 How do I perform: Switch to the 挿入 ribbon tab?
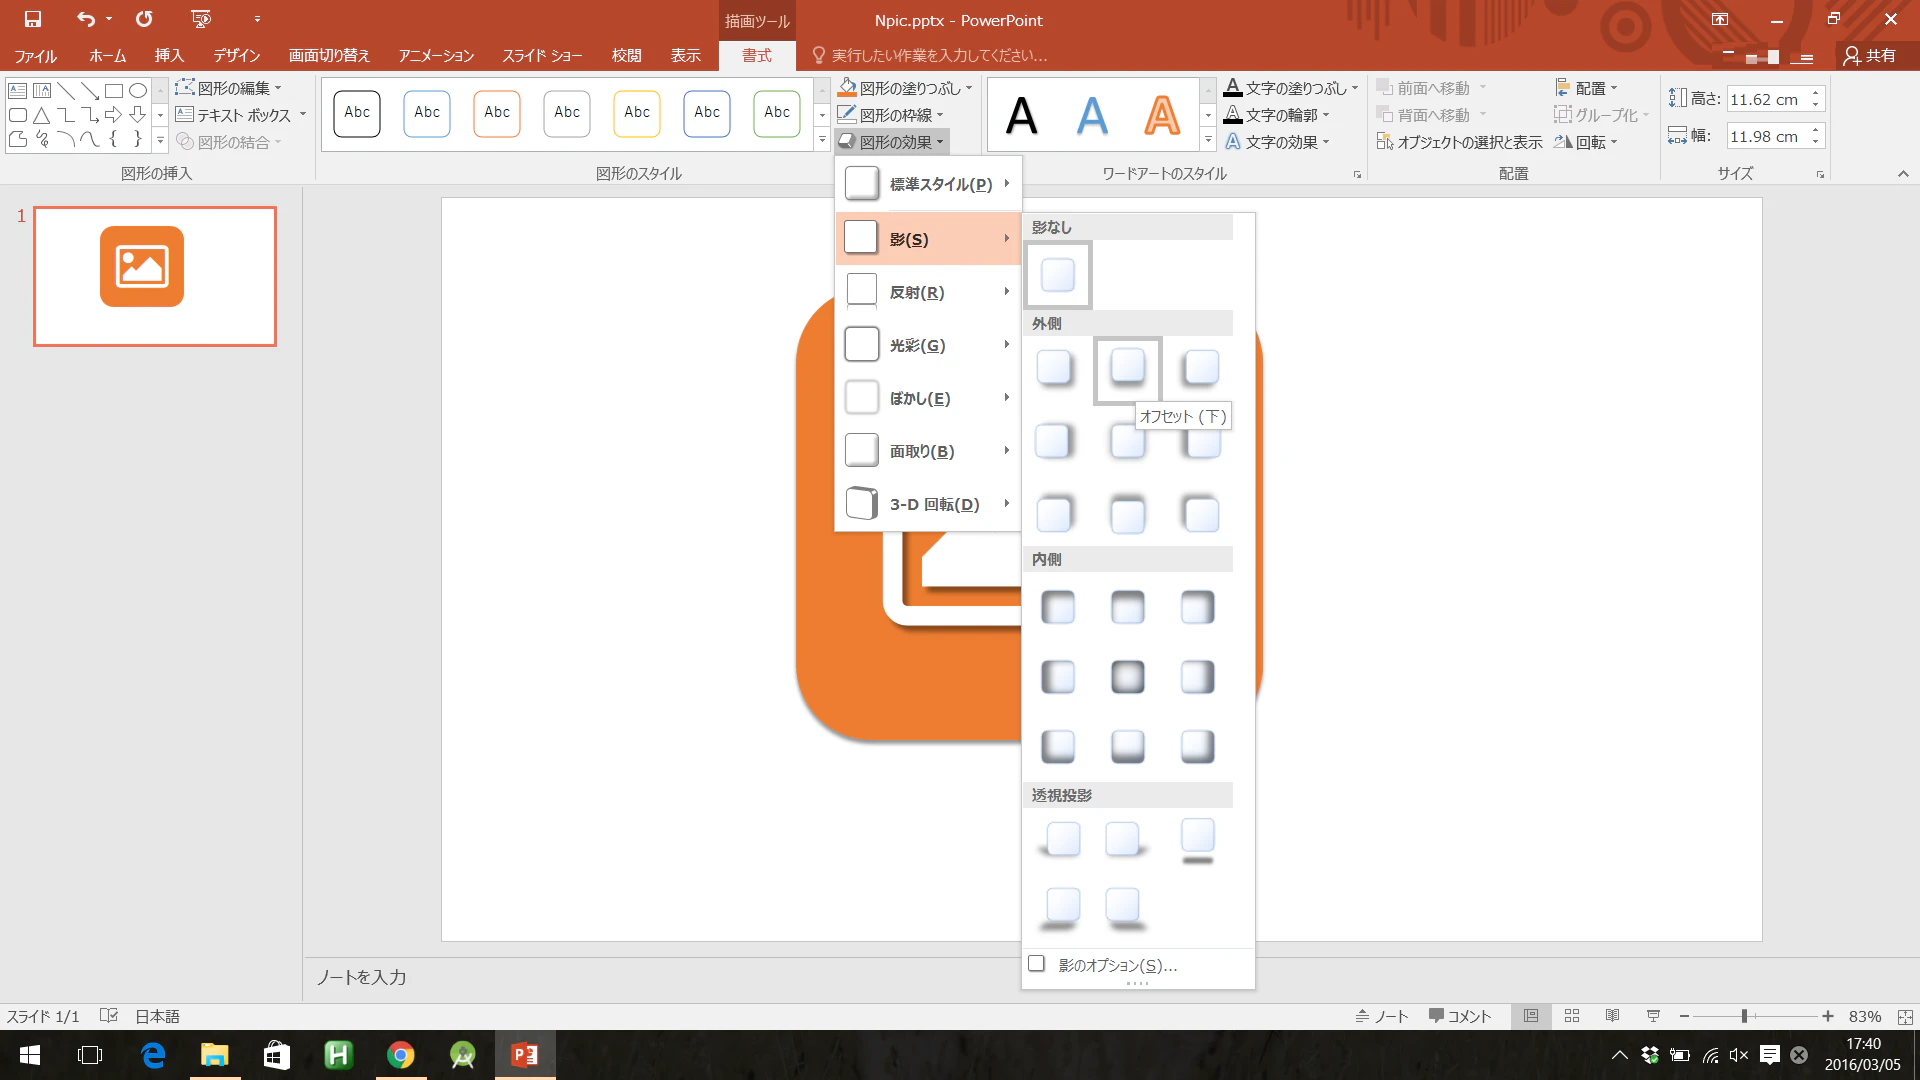coord(169,55)
